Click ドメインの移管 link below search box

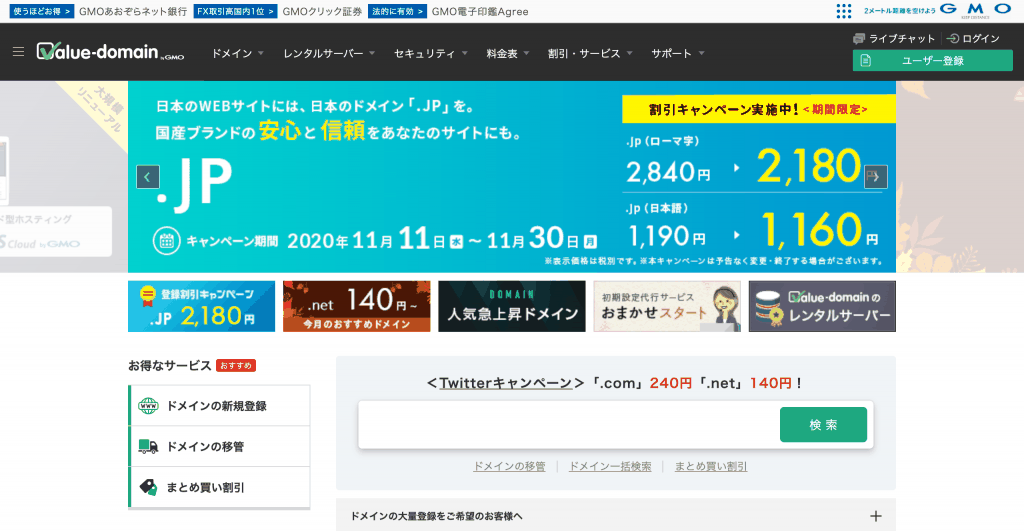(509, 466)
